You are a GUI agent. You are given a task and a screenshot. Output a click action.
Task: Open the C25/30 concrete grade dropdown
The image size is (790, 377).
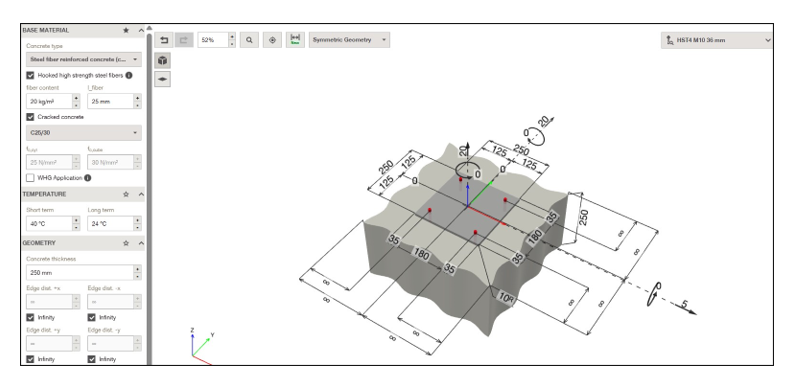click(x=84, y=133)
